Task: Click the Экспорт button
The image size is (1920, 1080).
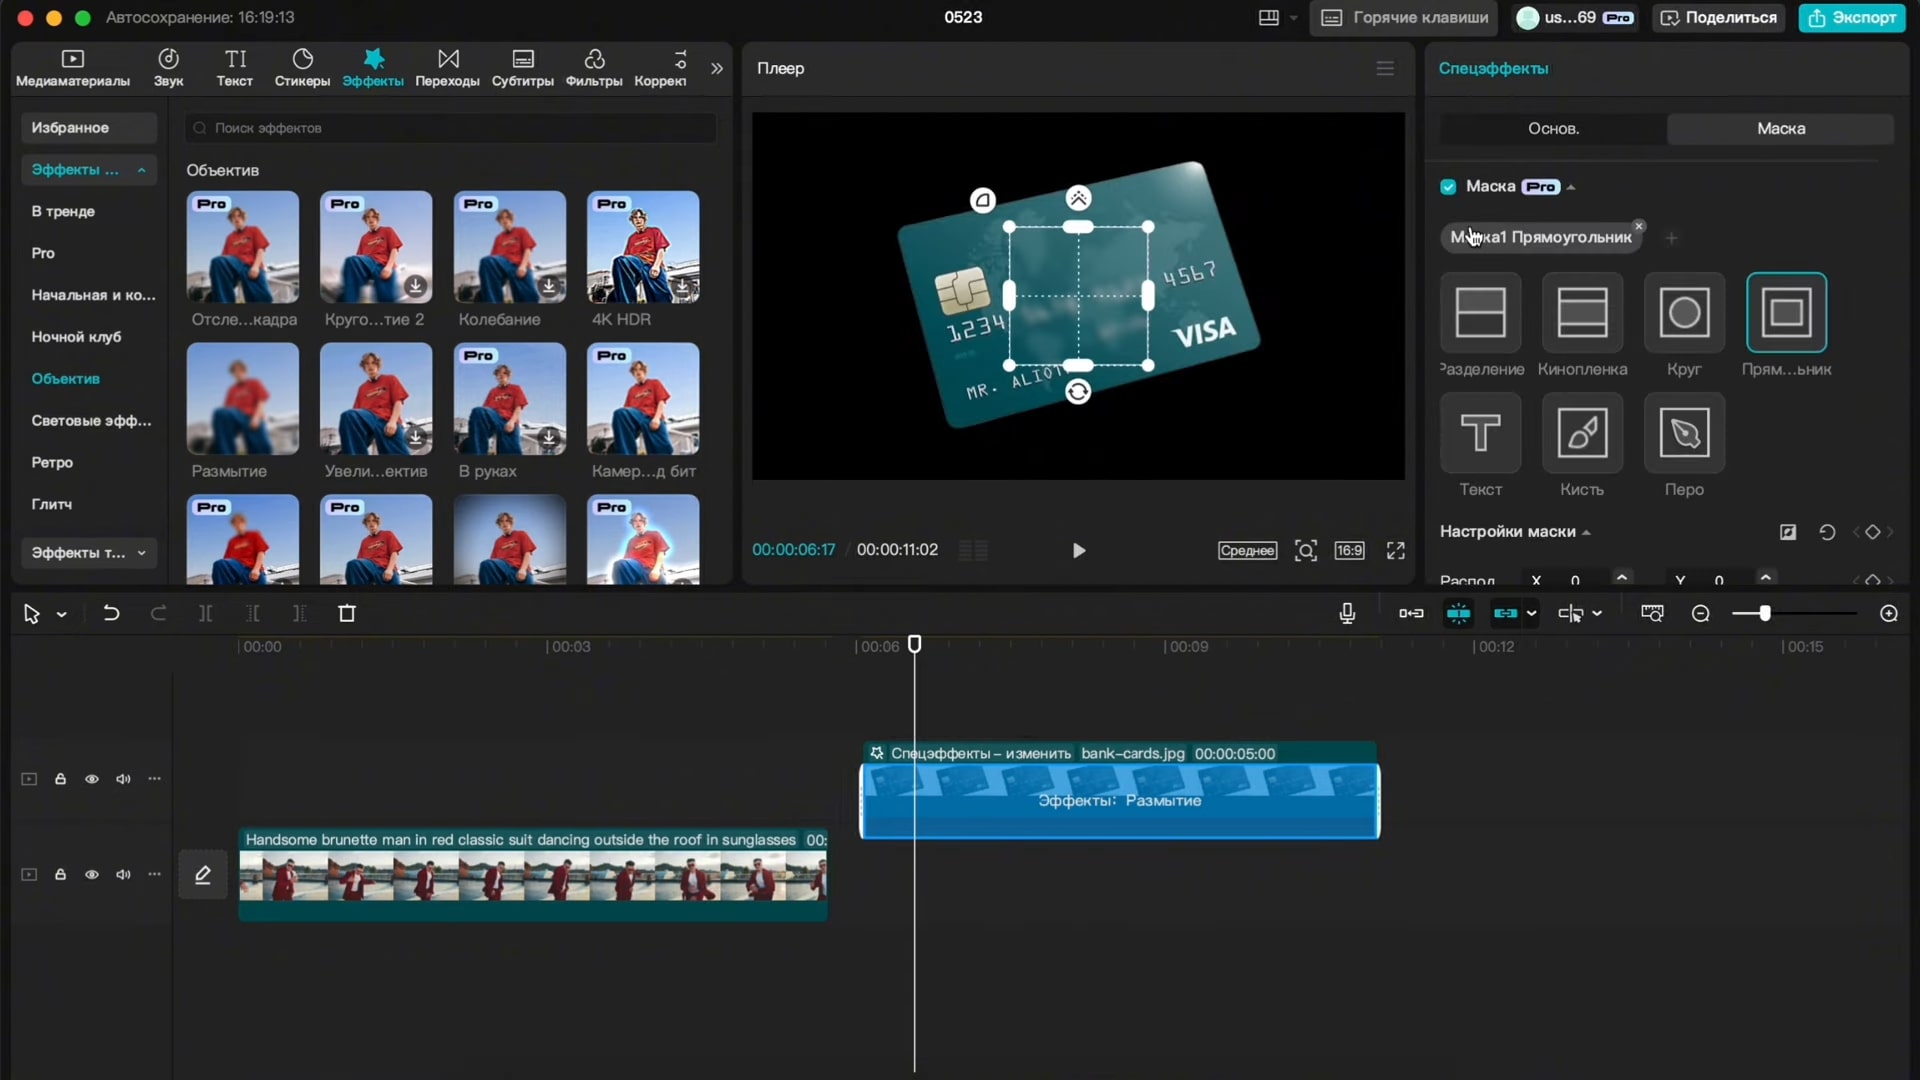Action: tap(1852, 17)
